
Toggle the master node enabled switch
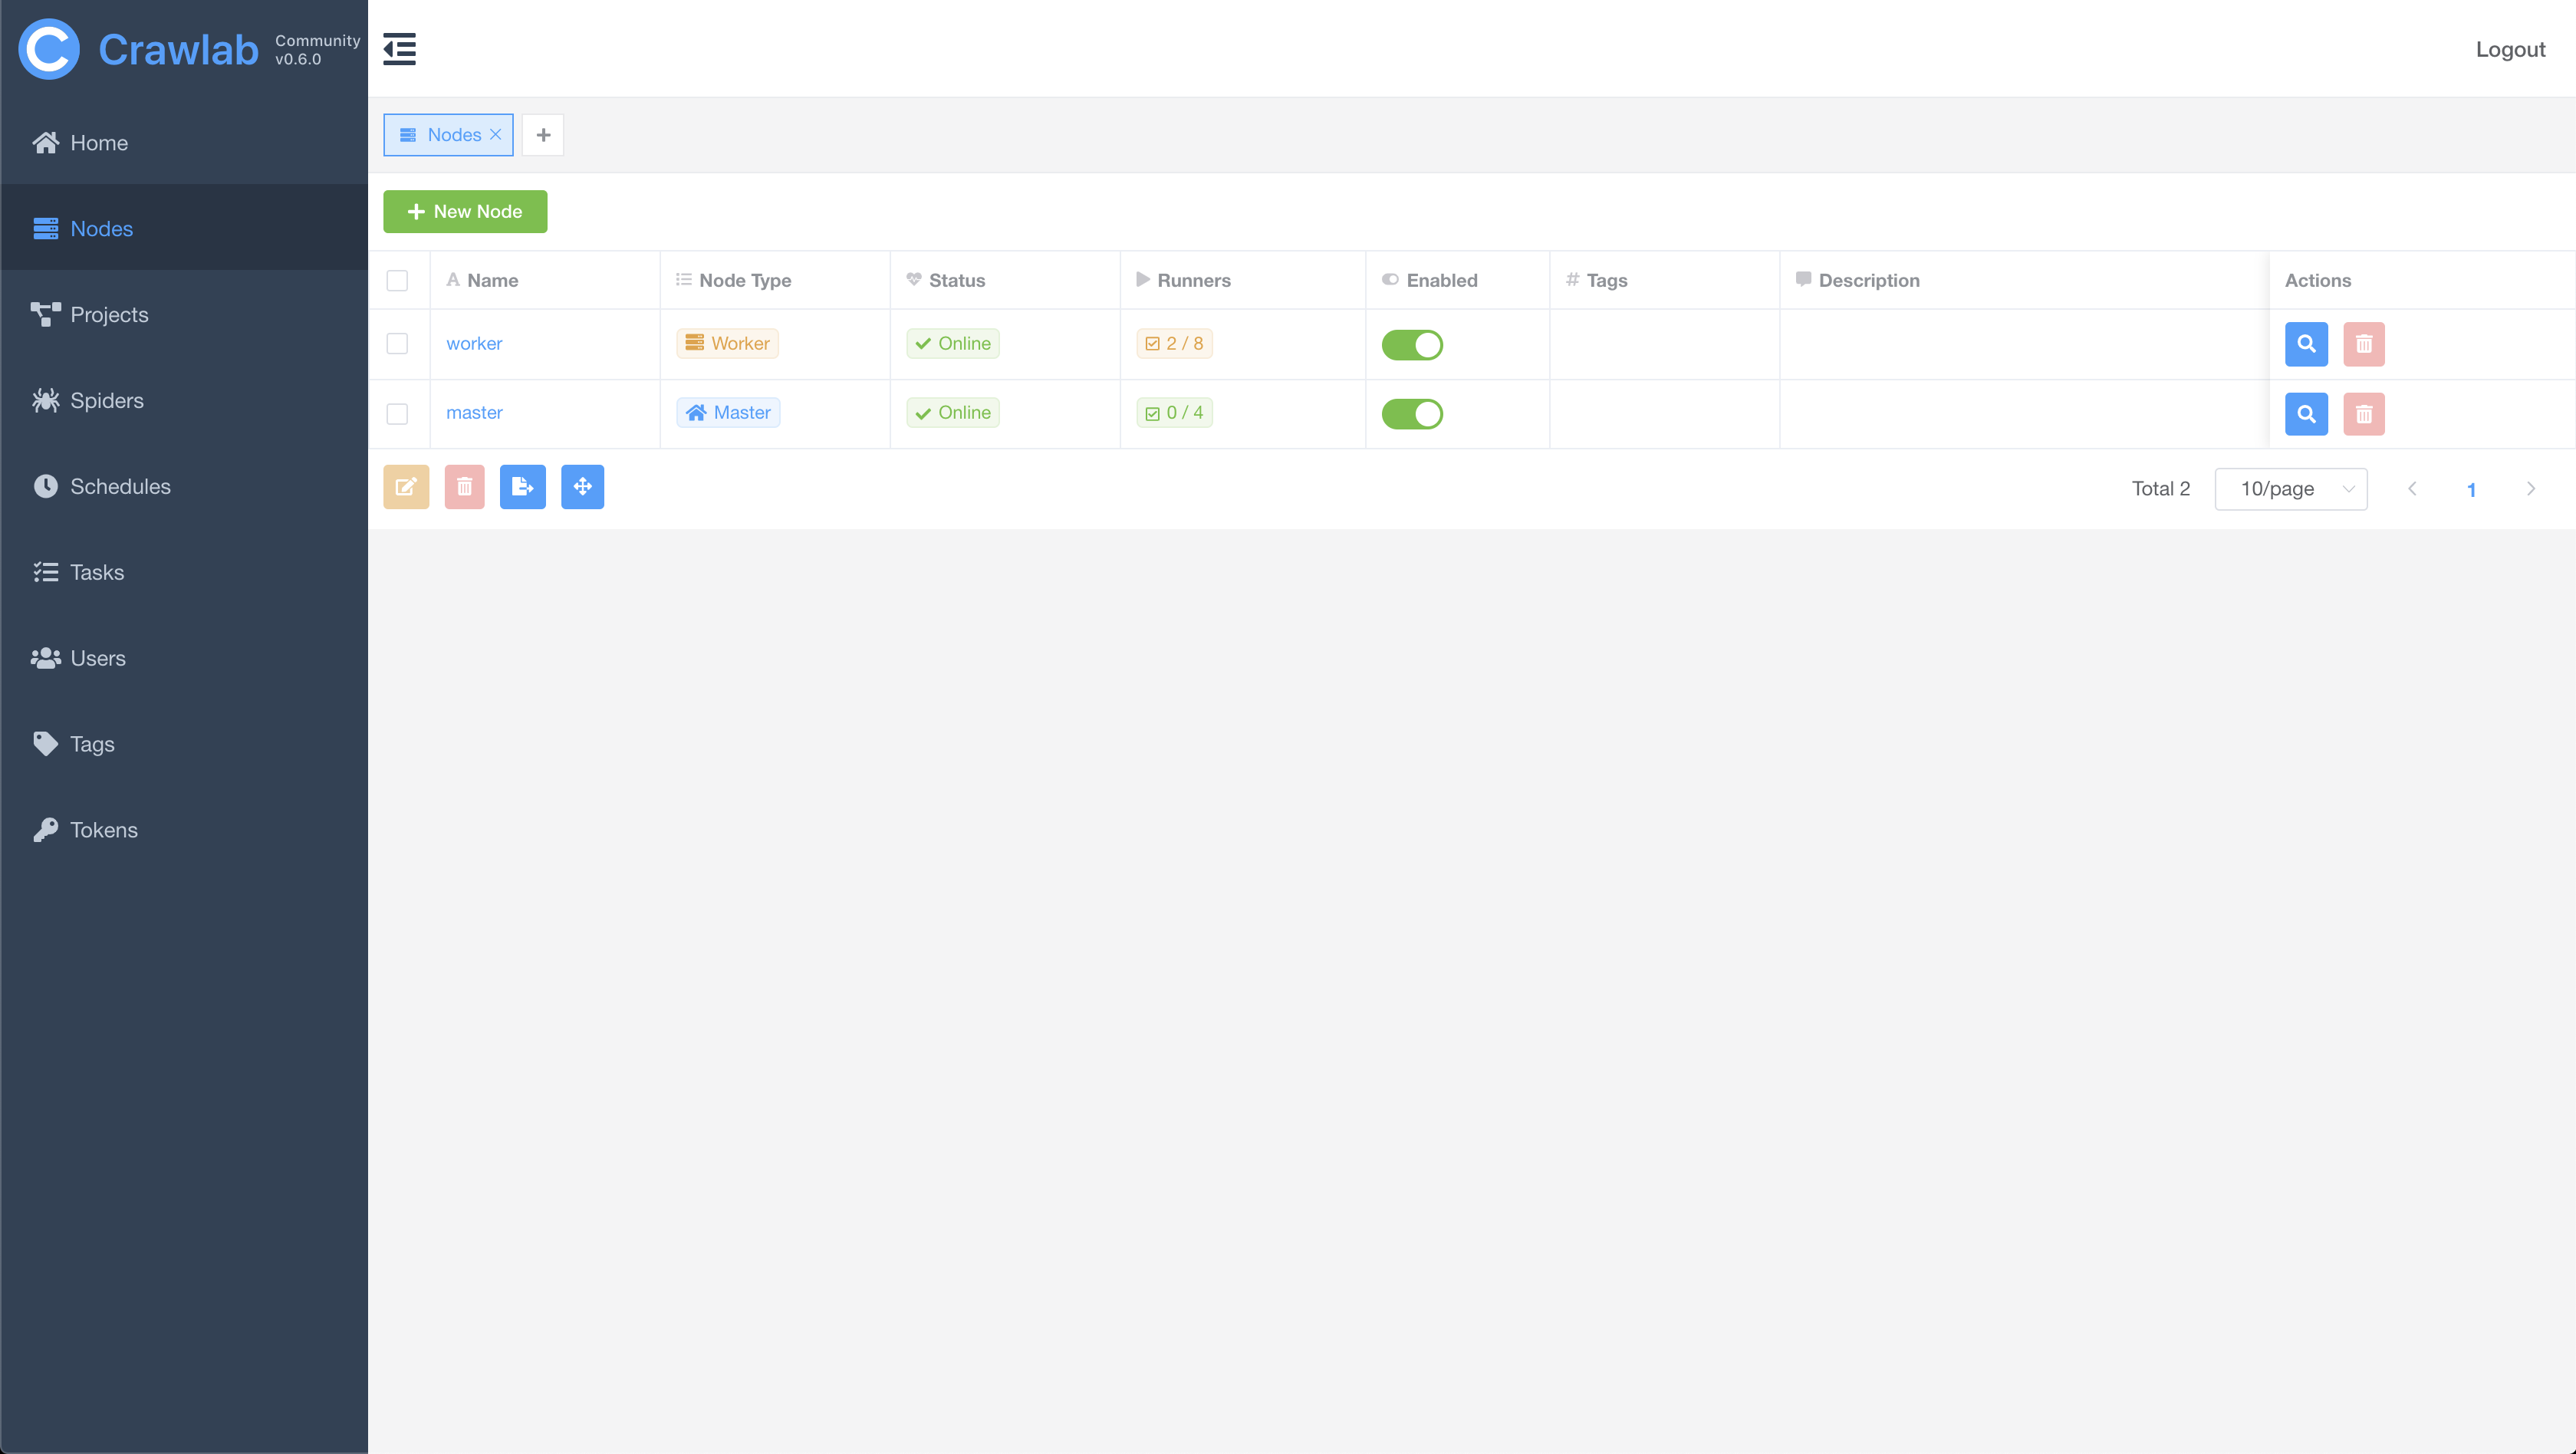tap(1412, 414)
